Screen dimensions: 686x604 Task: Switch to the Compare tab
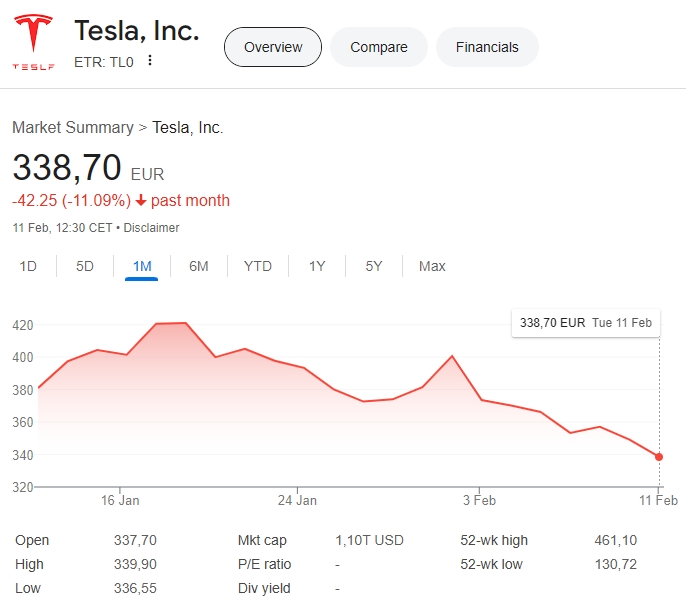[379, 47]
